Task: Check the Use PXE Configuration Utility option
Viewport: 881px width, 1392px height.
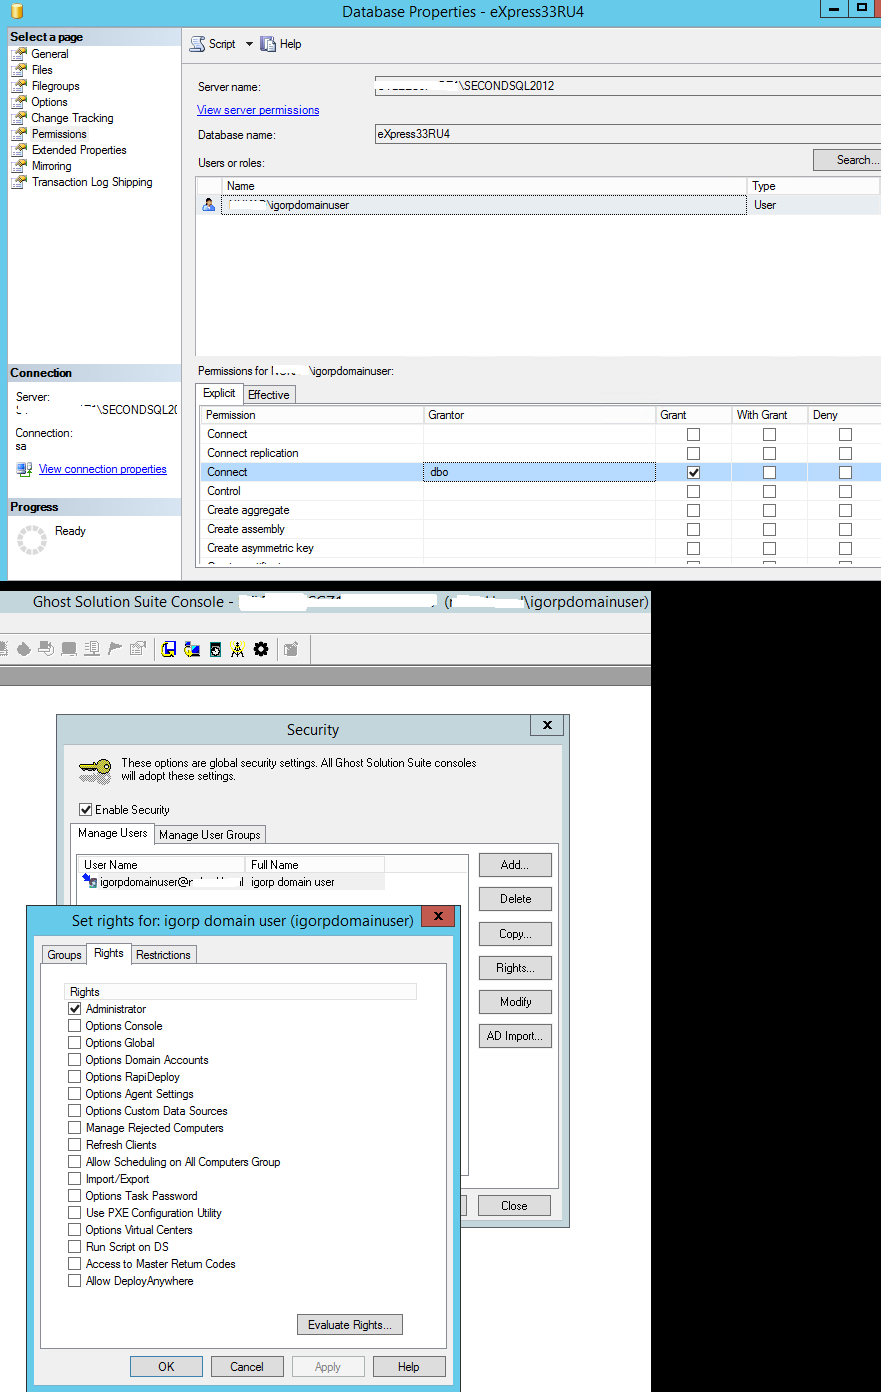Action: 74,1212
